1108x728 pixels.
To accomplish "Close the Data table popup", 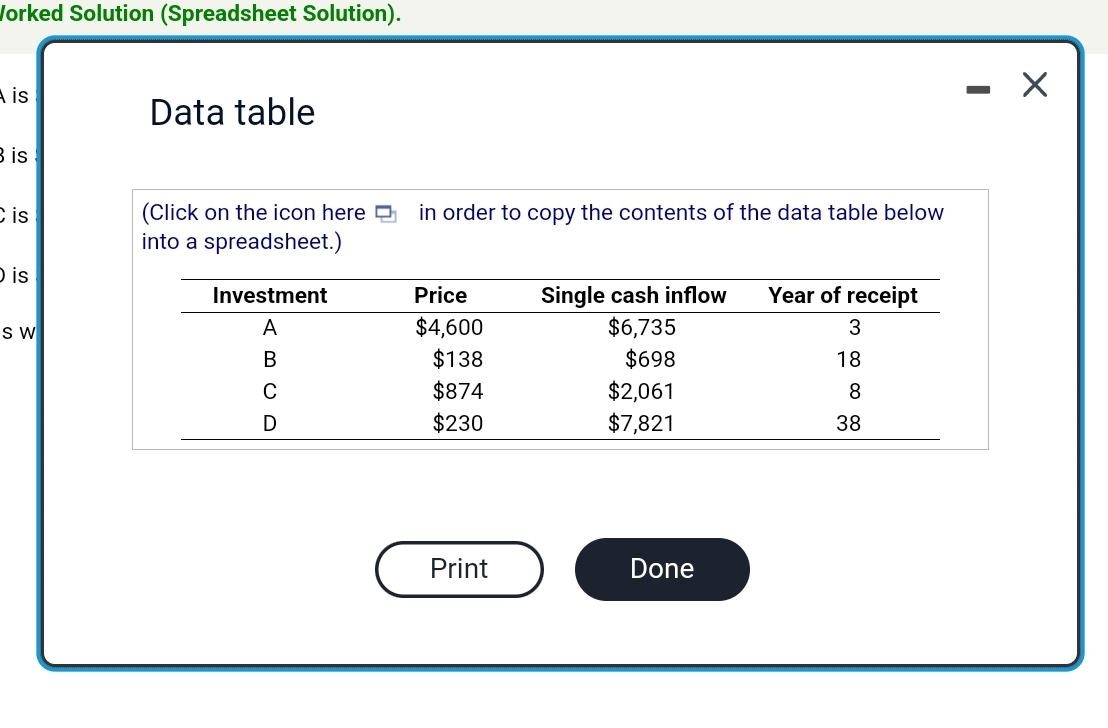I will 1035,85.
